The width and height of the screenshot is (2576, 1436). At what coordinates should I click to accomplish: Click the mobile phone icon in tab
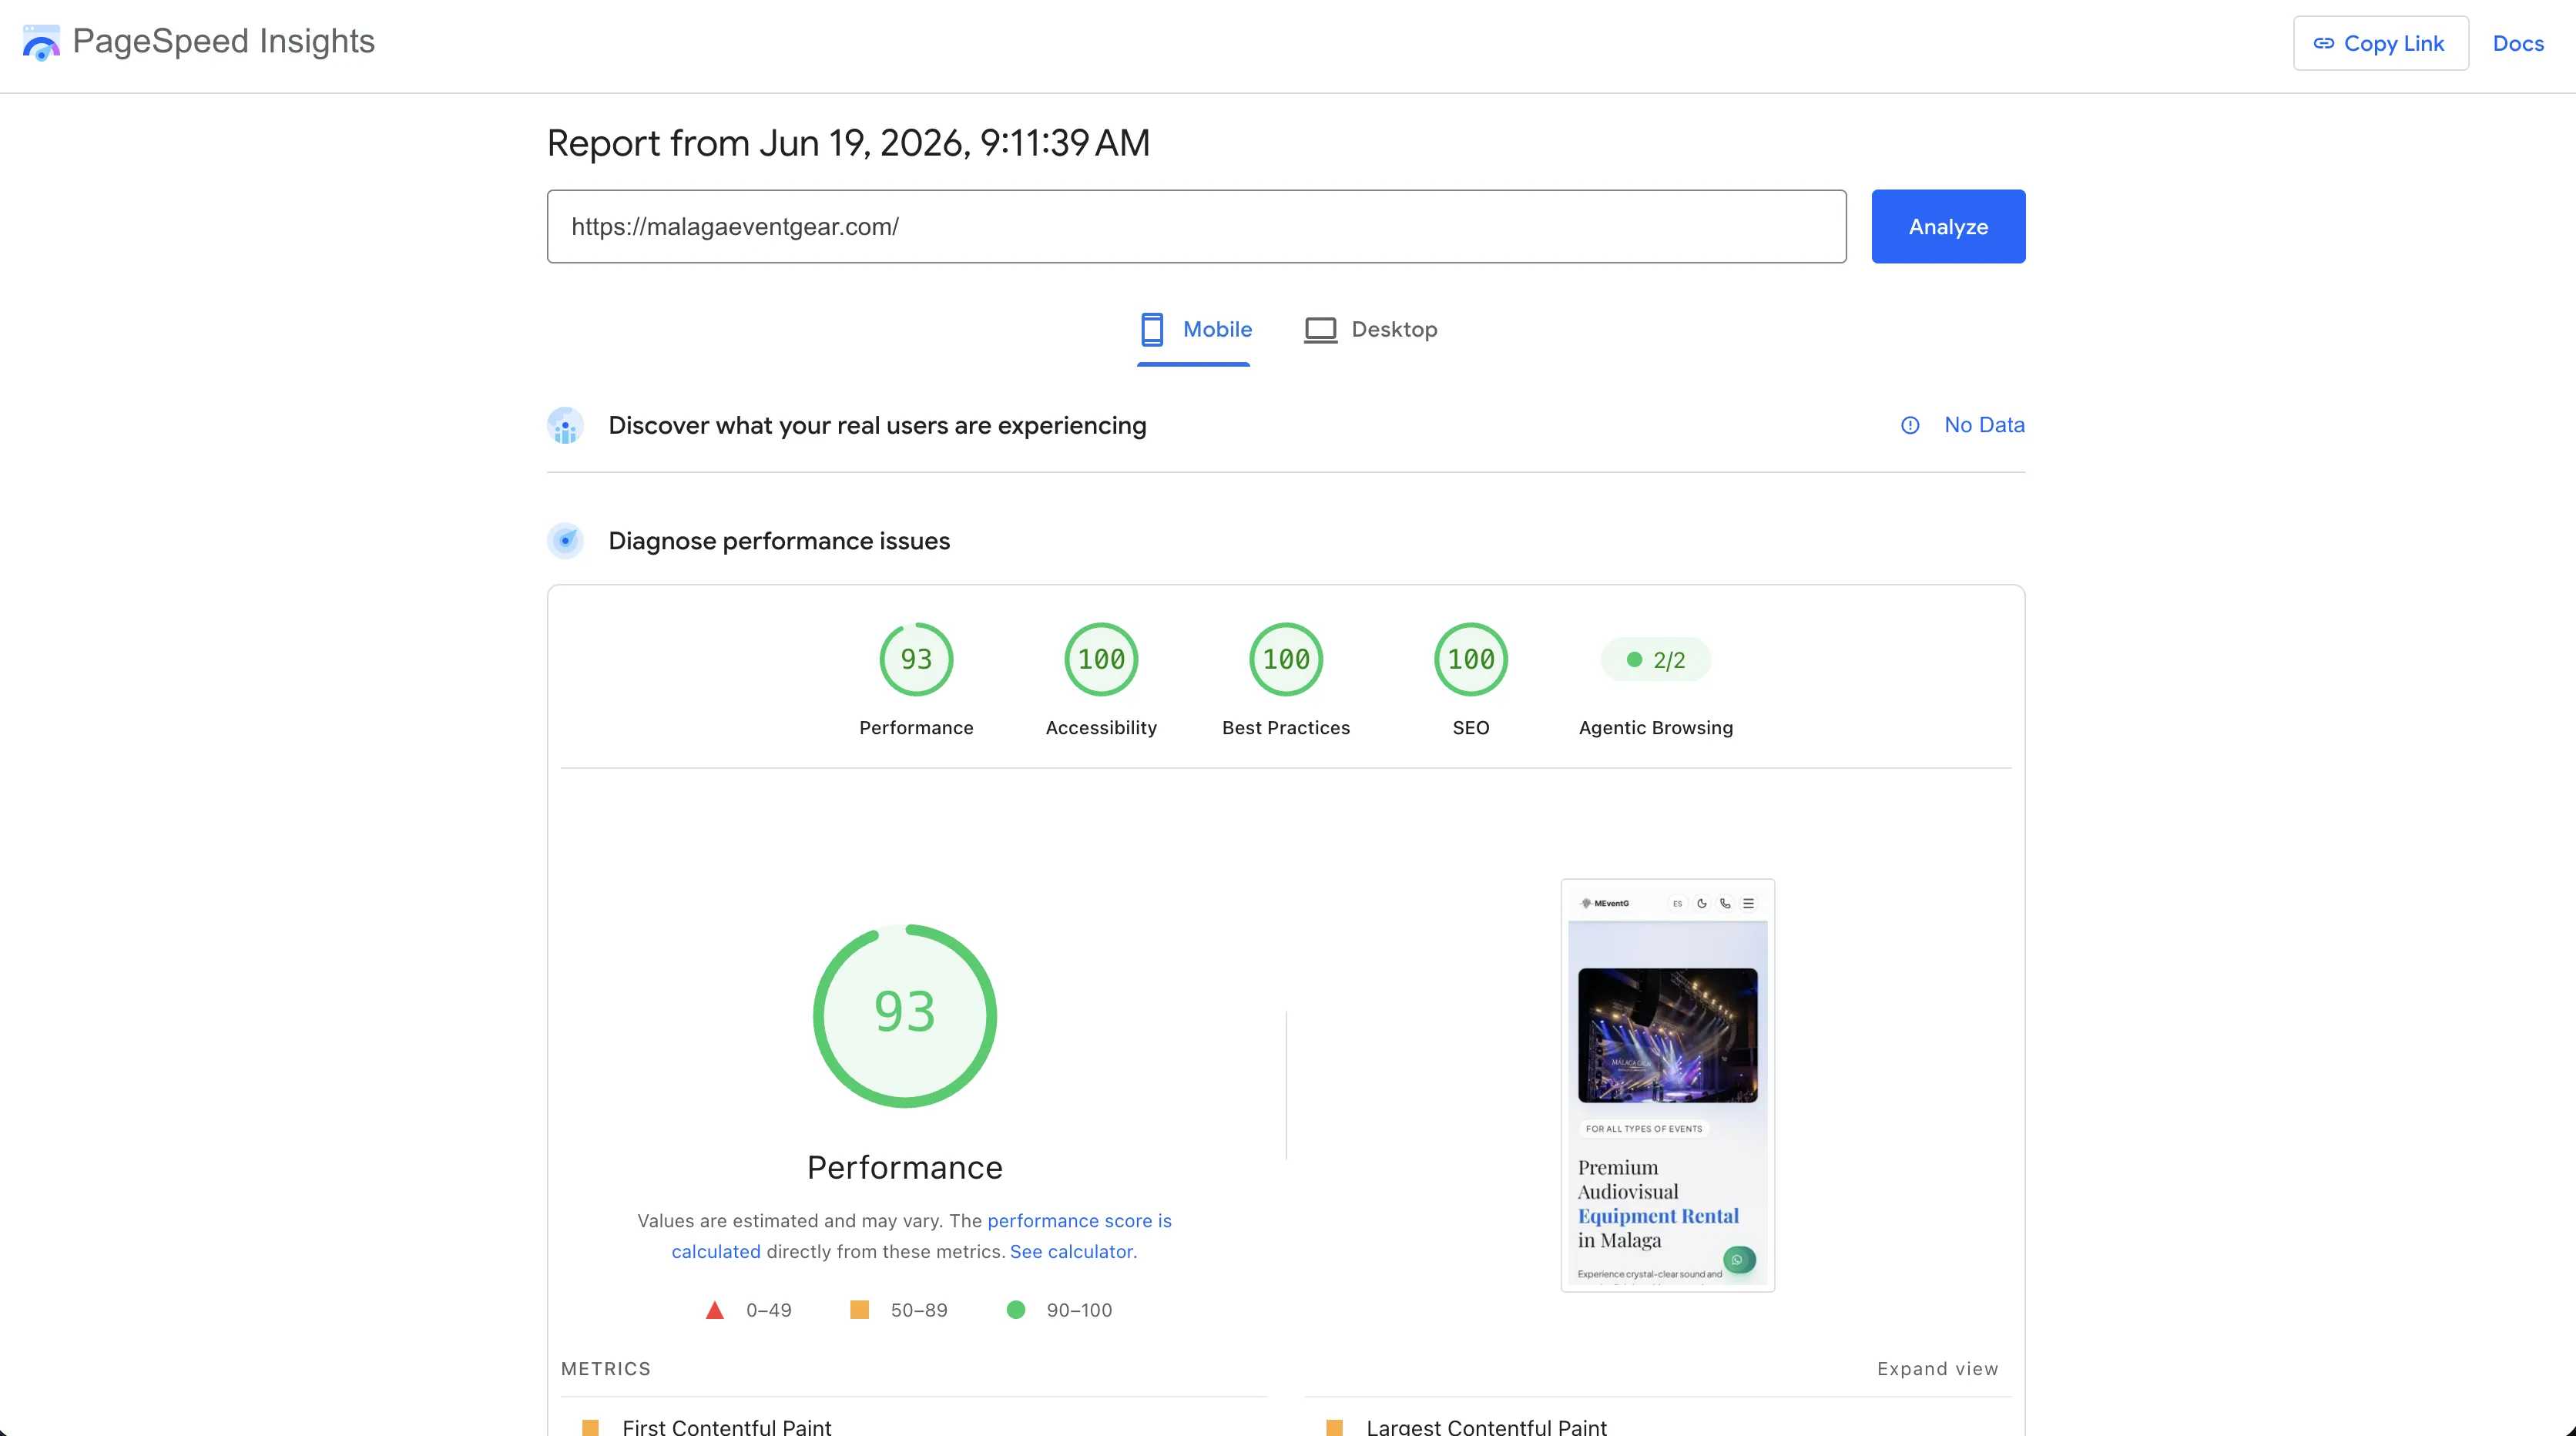coord(1152,329)
